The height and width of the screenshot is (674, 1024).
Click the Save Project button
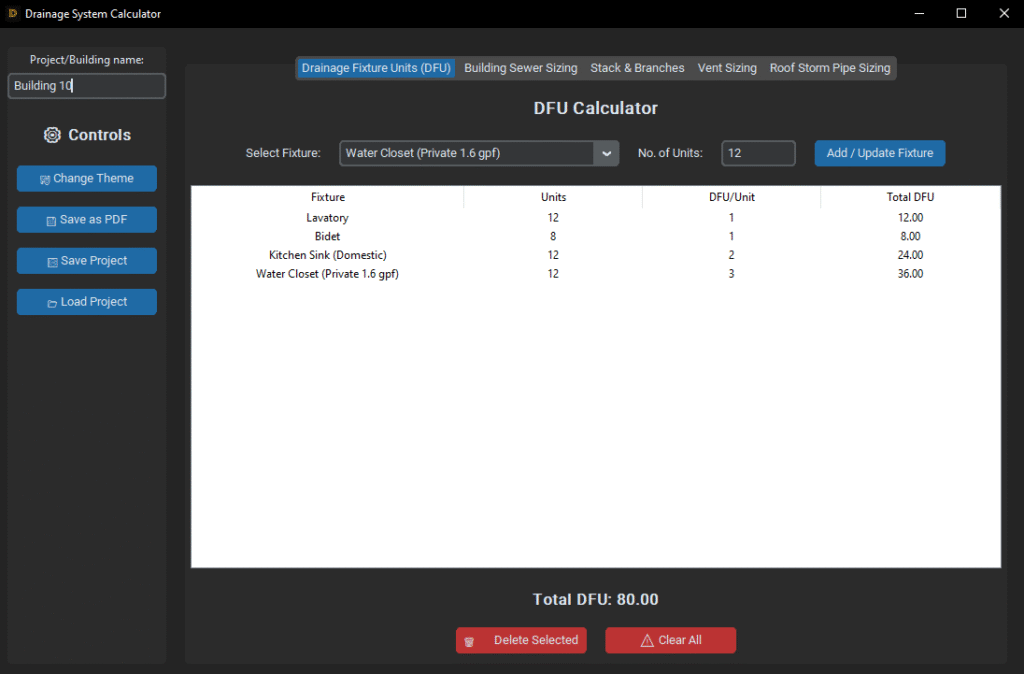(x=87, y=261)
